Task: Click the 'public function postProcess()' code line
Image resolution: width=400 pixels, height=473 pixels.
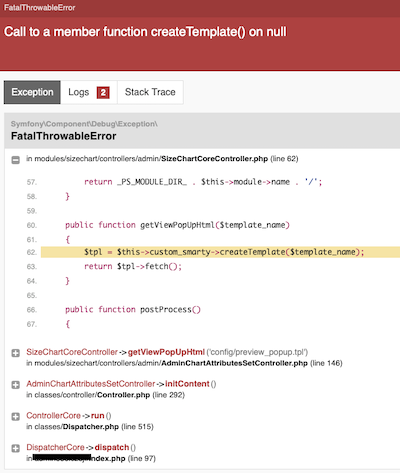Action: 133,310
